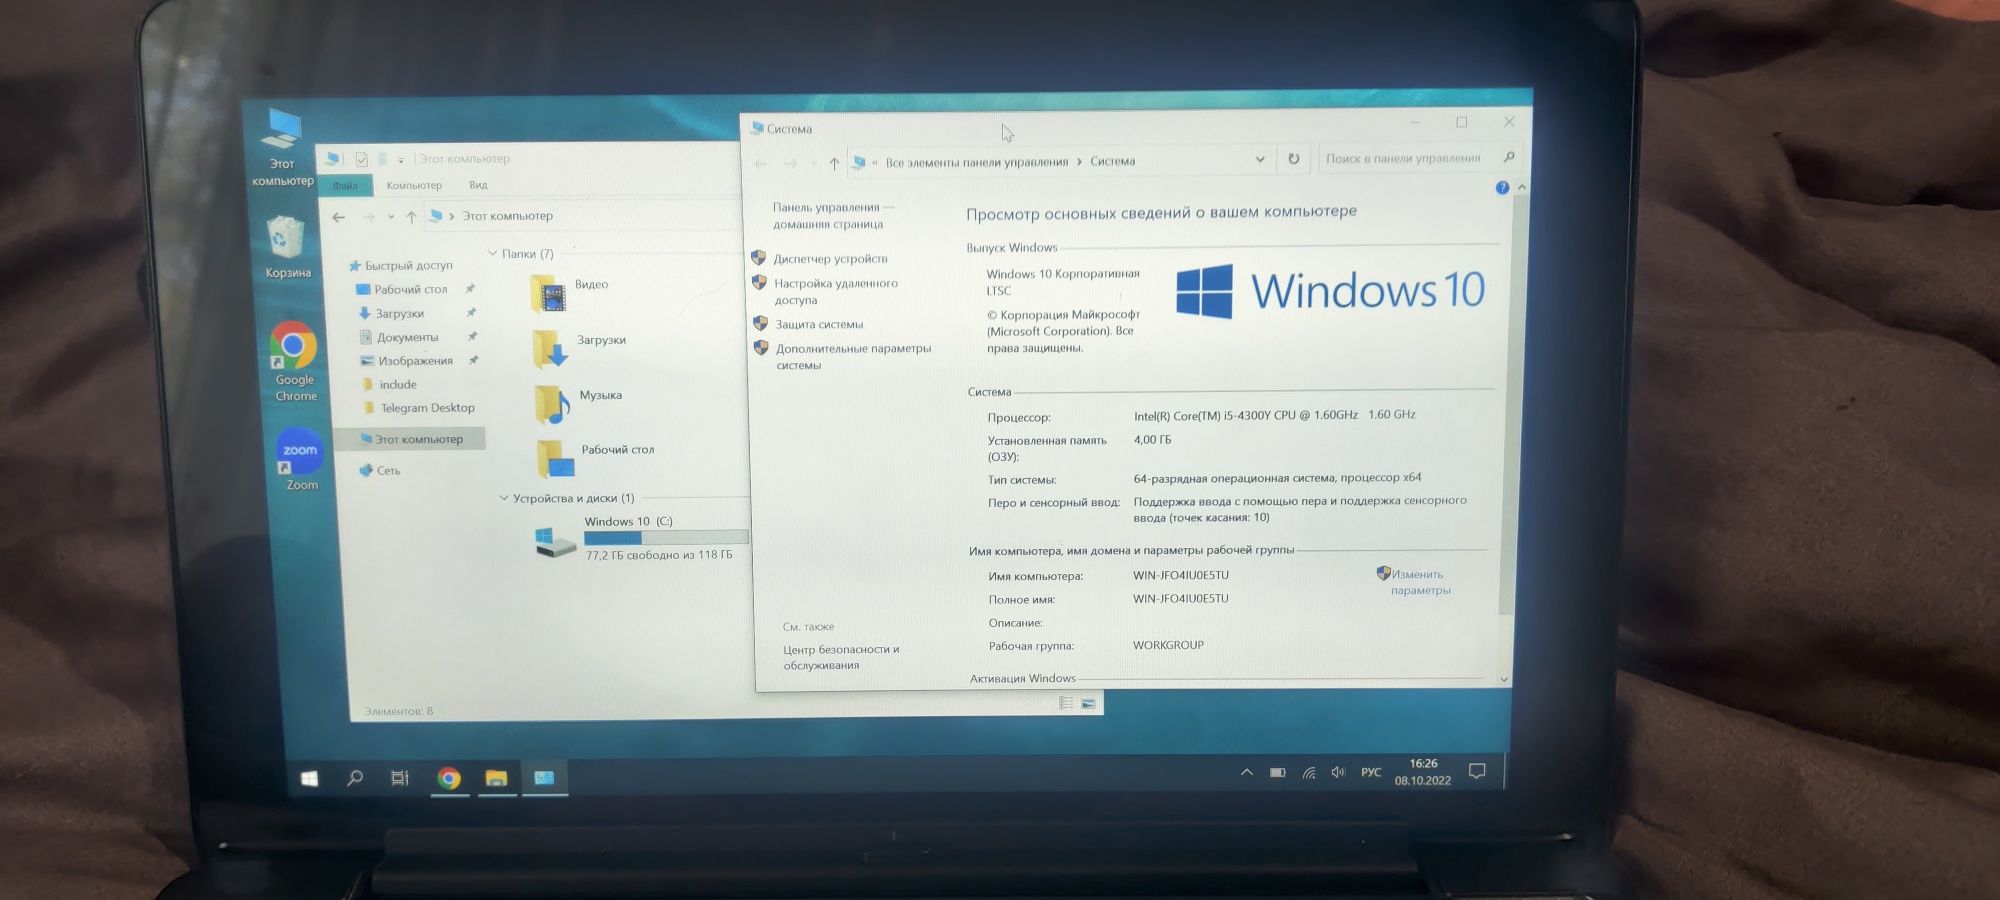This screenshot has width=2000, height=900.
Task: Open clock and date 16:26 flyout
Action: (x=1422, y=772)
